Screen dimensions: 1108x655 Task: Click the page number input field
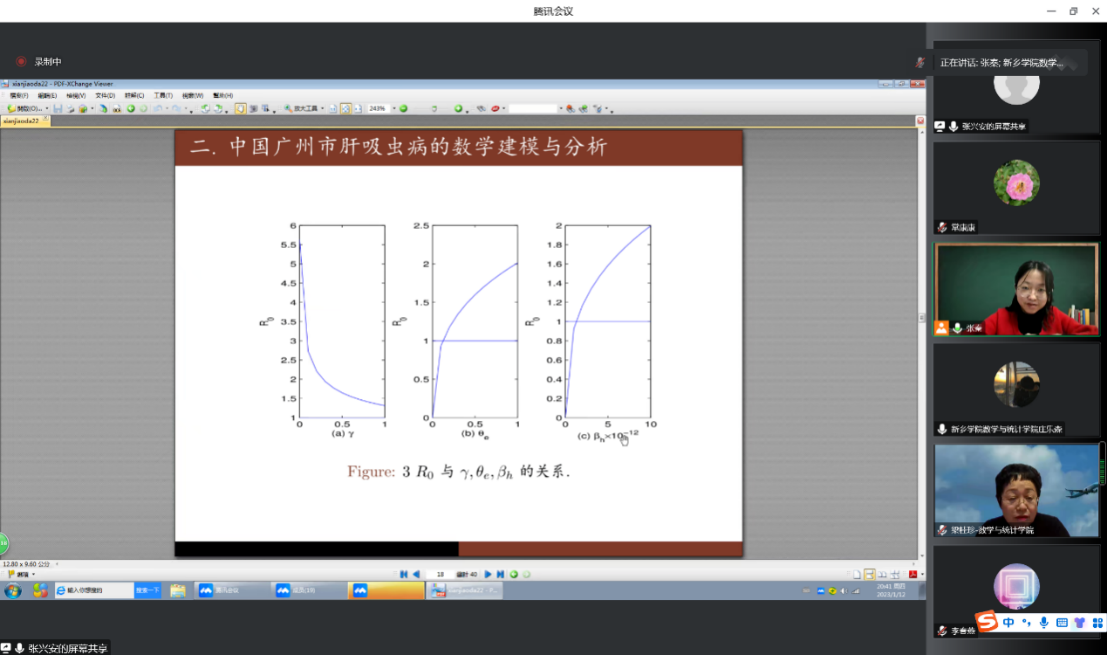440,574
